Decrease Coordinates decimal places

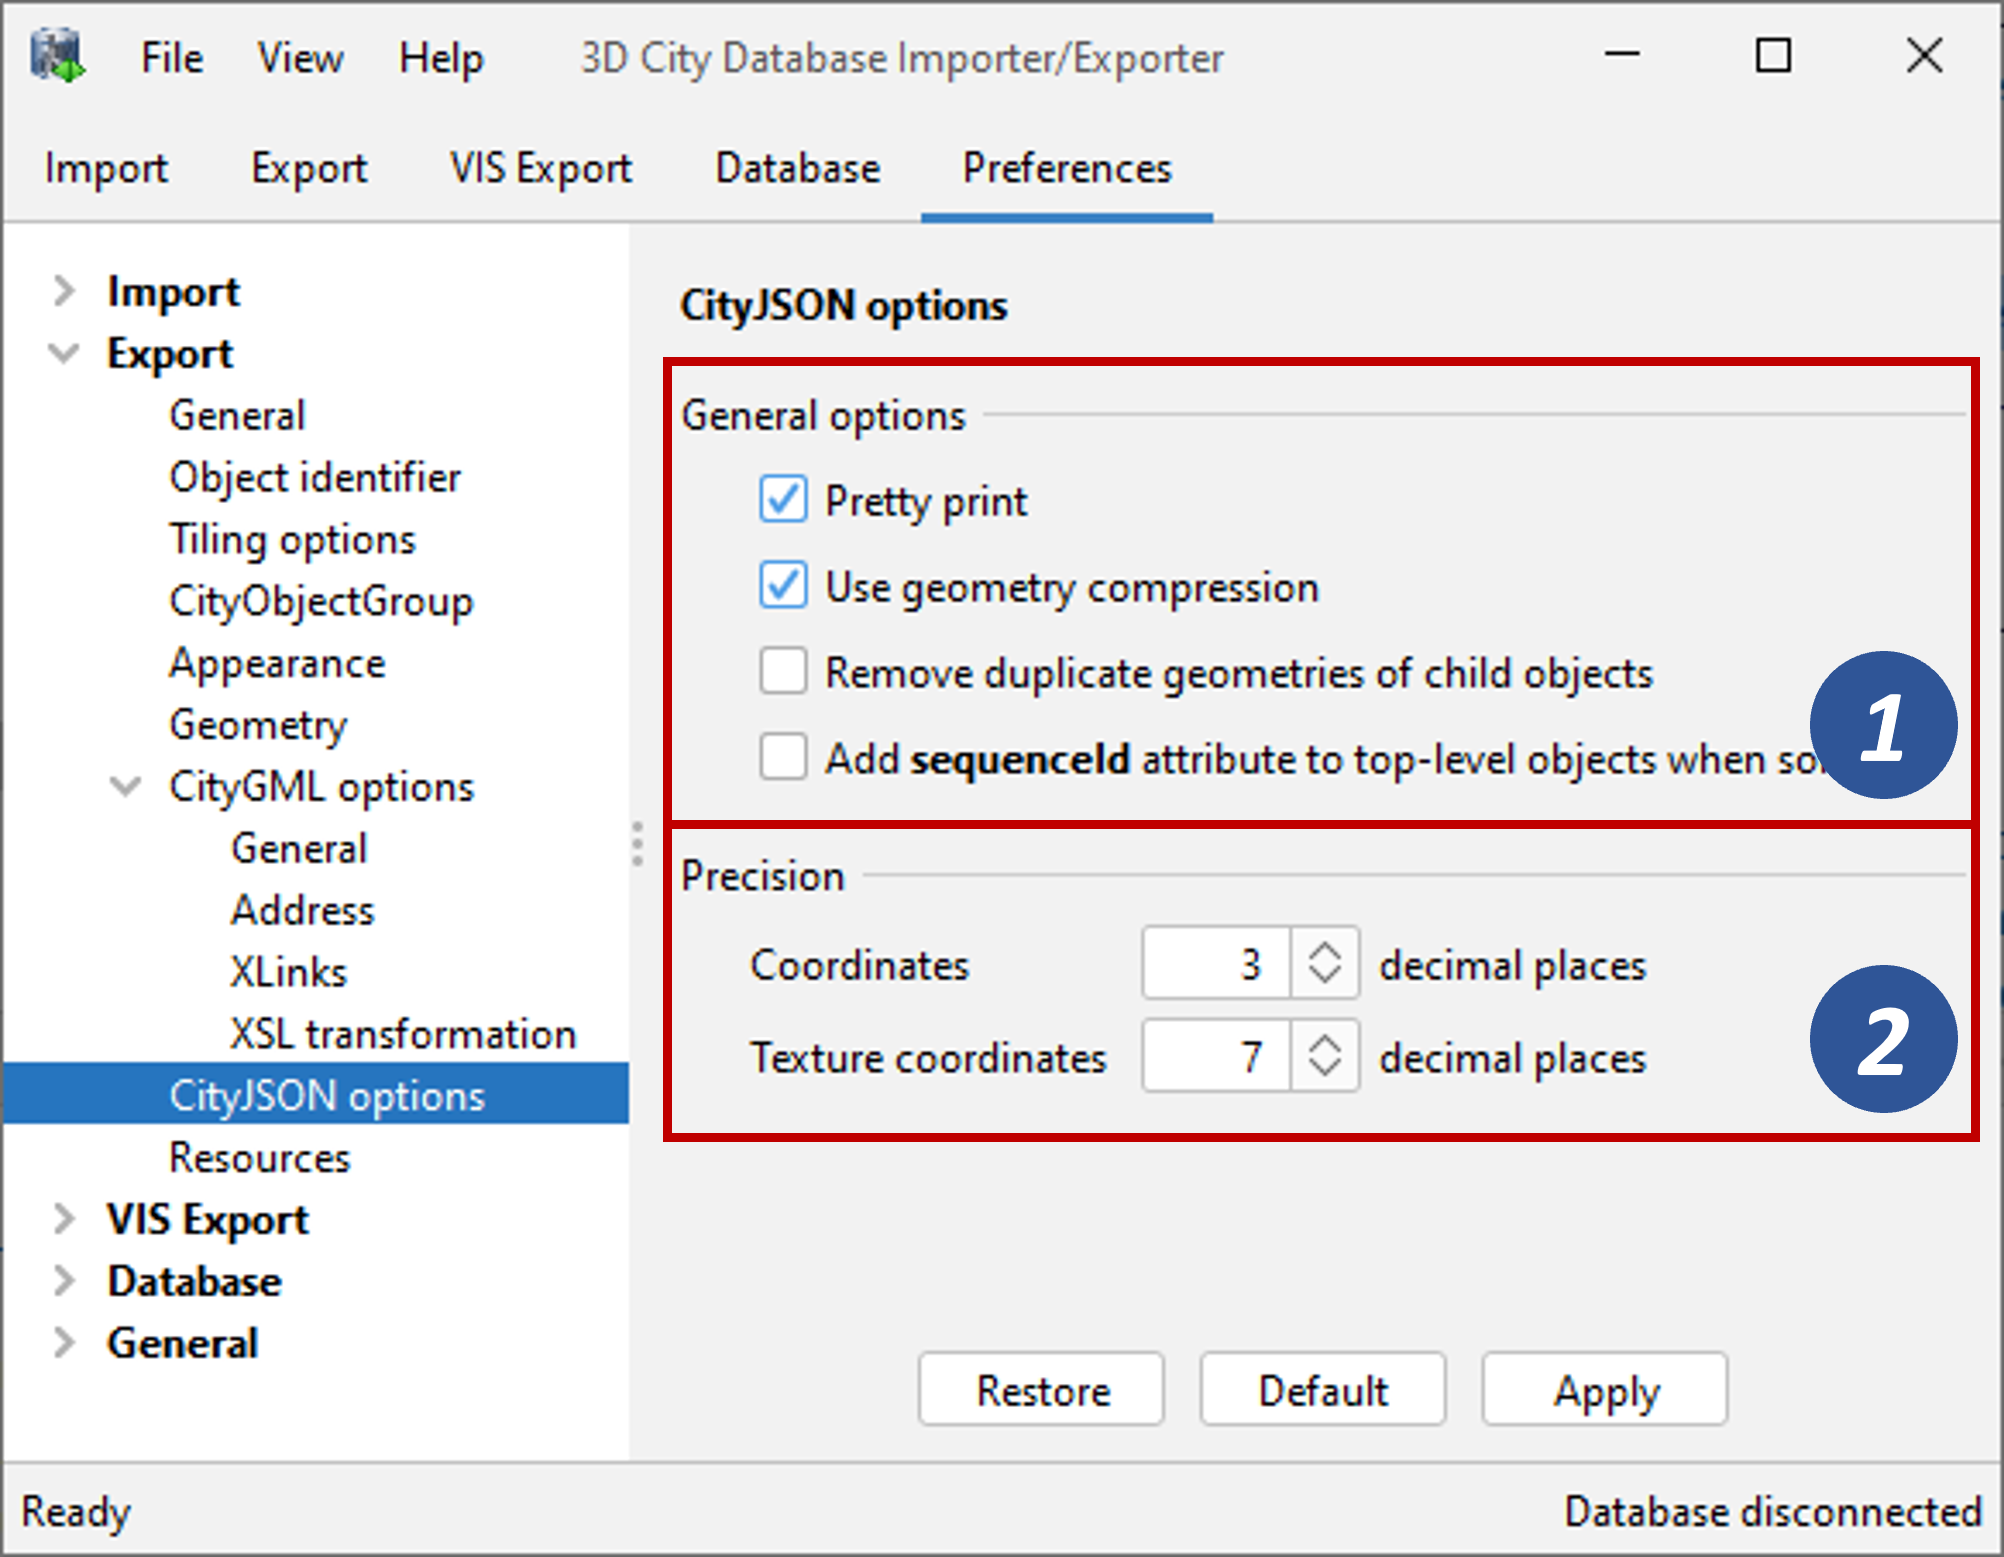(x=1325, y=979)
